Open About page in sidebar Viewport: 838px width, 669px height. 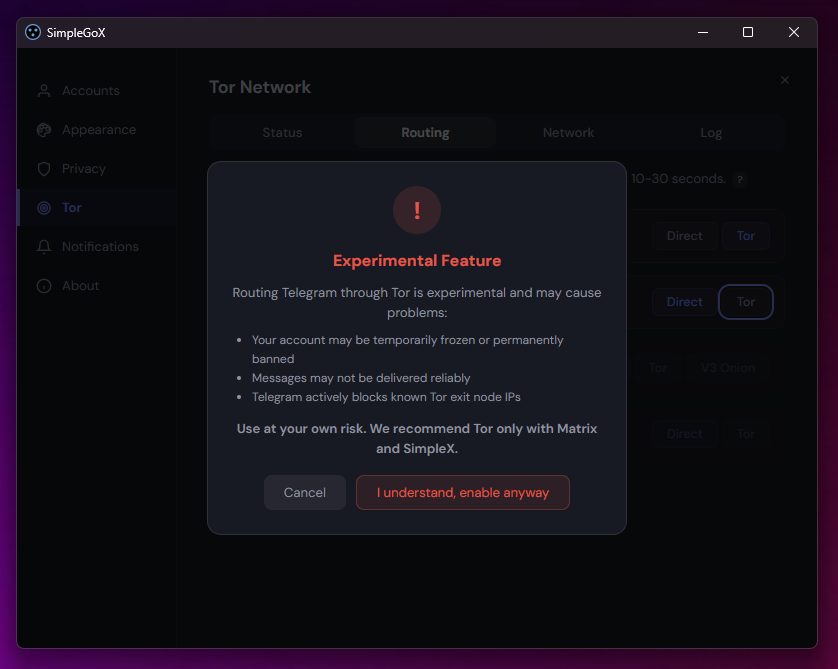point(96,286)
